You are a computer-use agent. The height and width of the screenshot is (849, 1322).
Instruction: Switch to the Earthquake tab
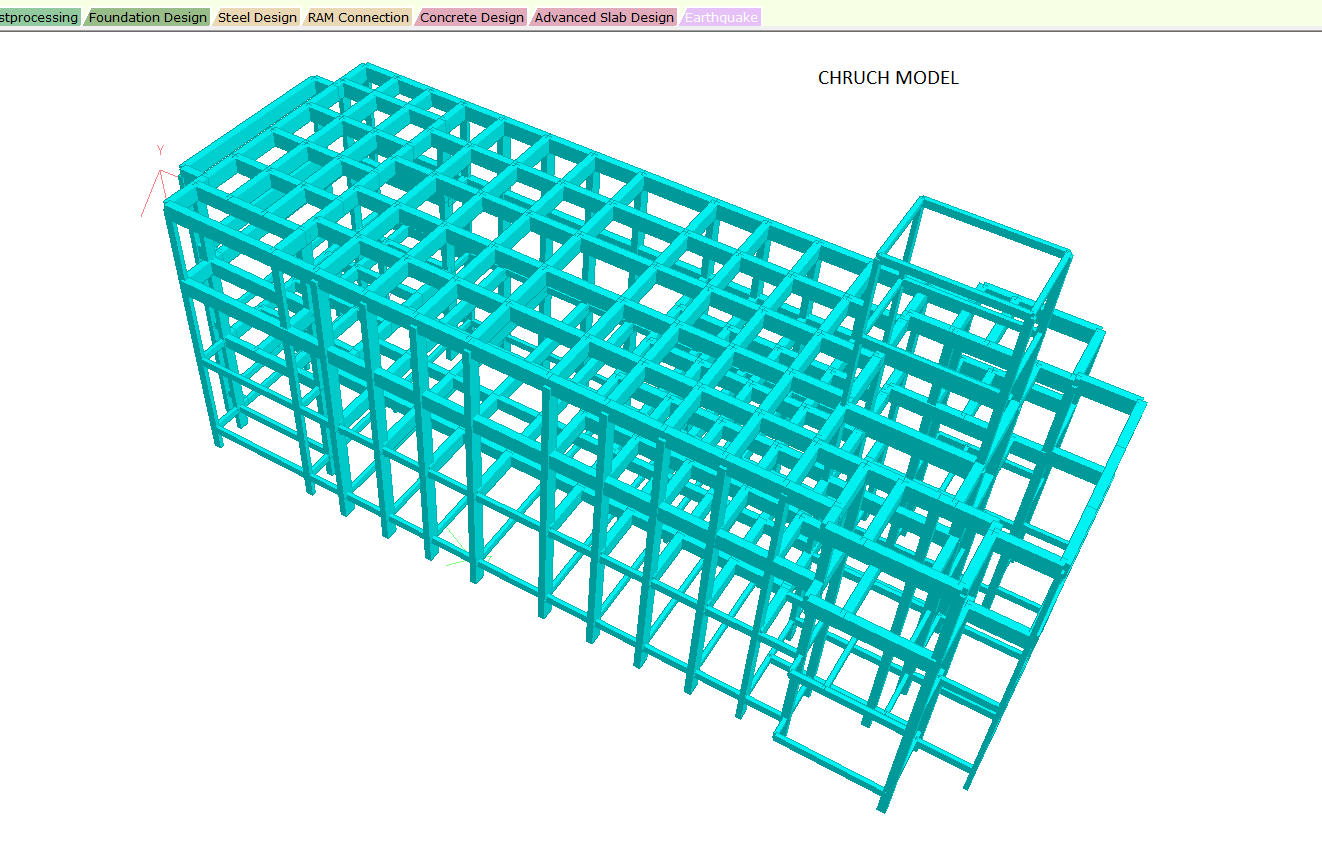721,17
